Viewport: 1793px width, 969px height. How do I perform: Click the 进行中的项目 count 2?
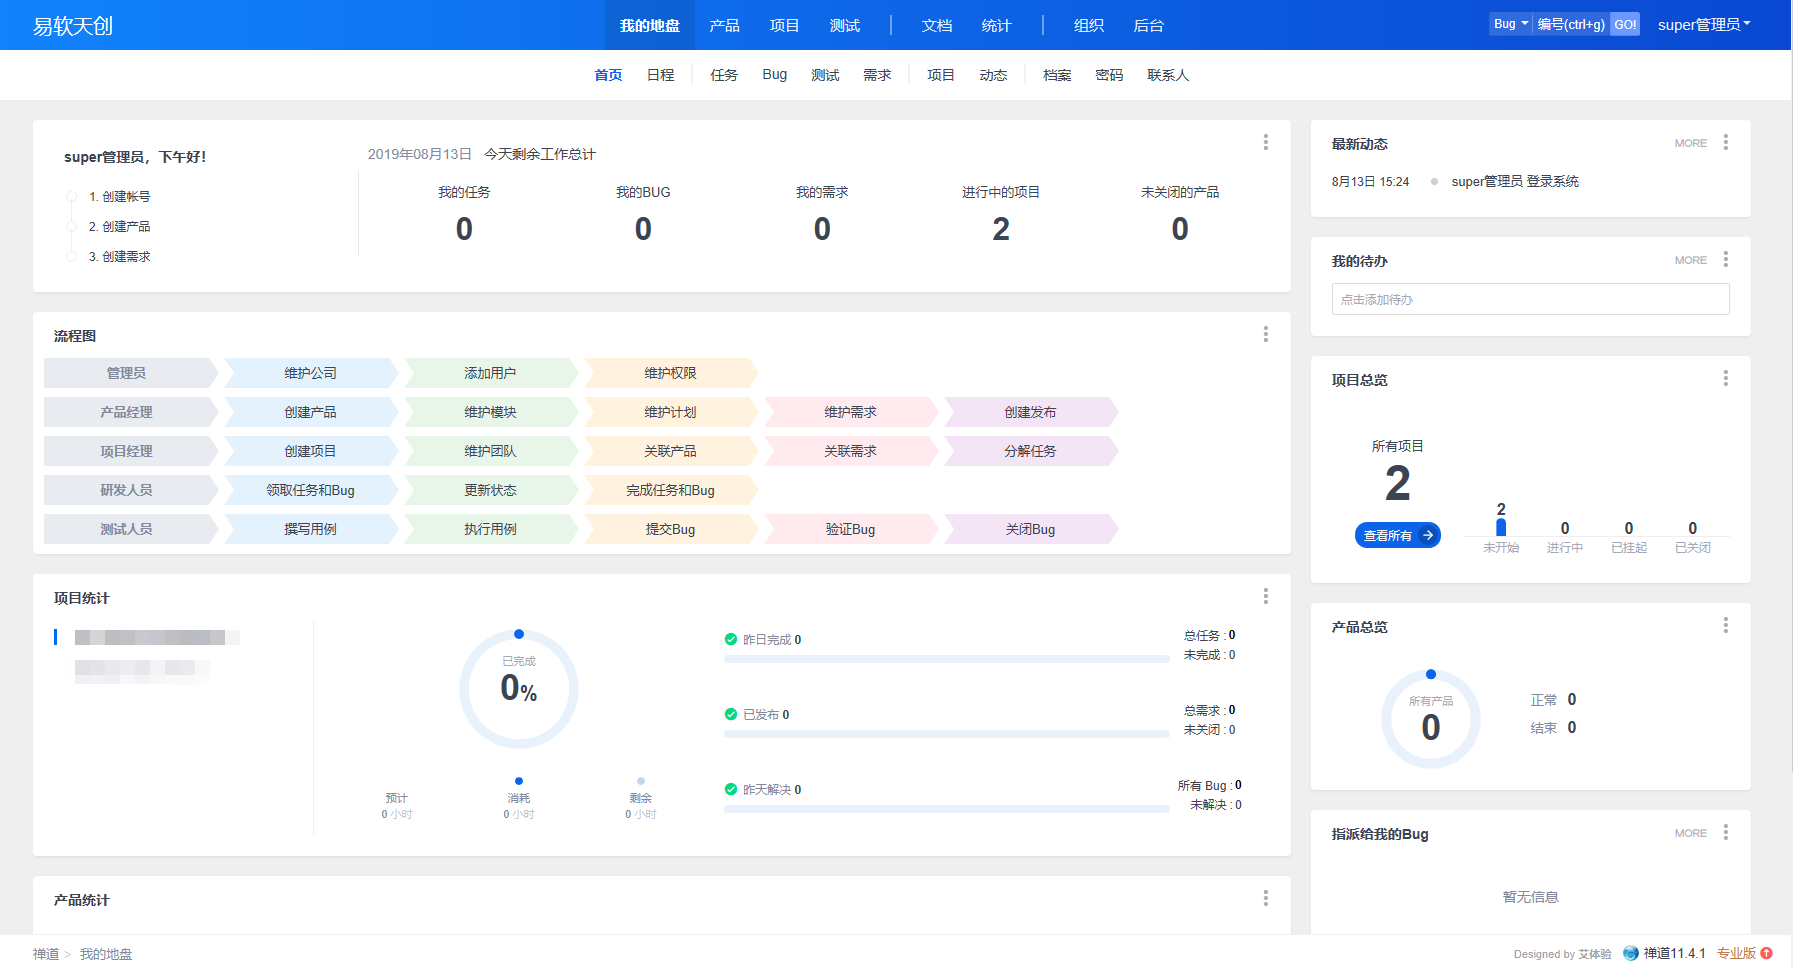[1001, 229]
